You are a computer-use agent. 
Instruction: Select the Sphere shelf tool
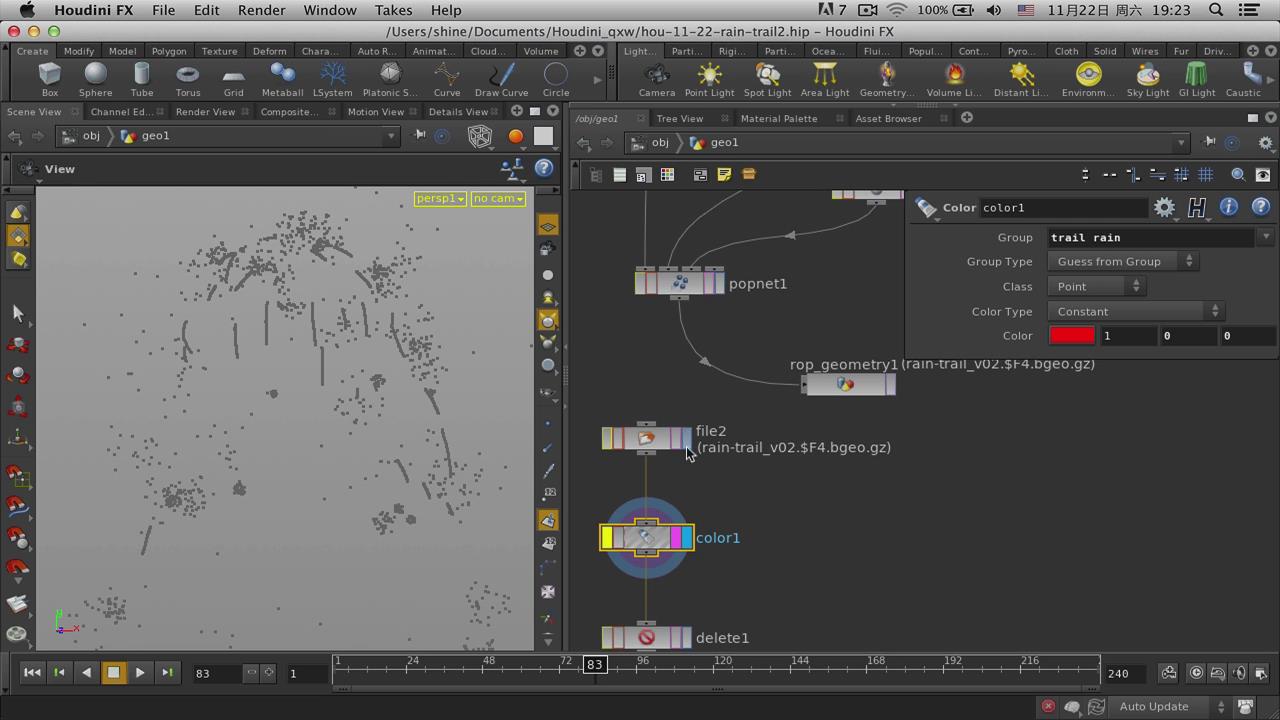point(96,78)
